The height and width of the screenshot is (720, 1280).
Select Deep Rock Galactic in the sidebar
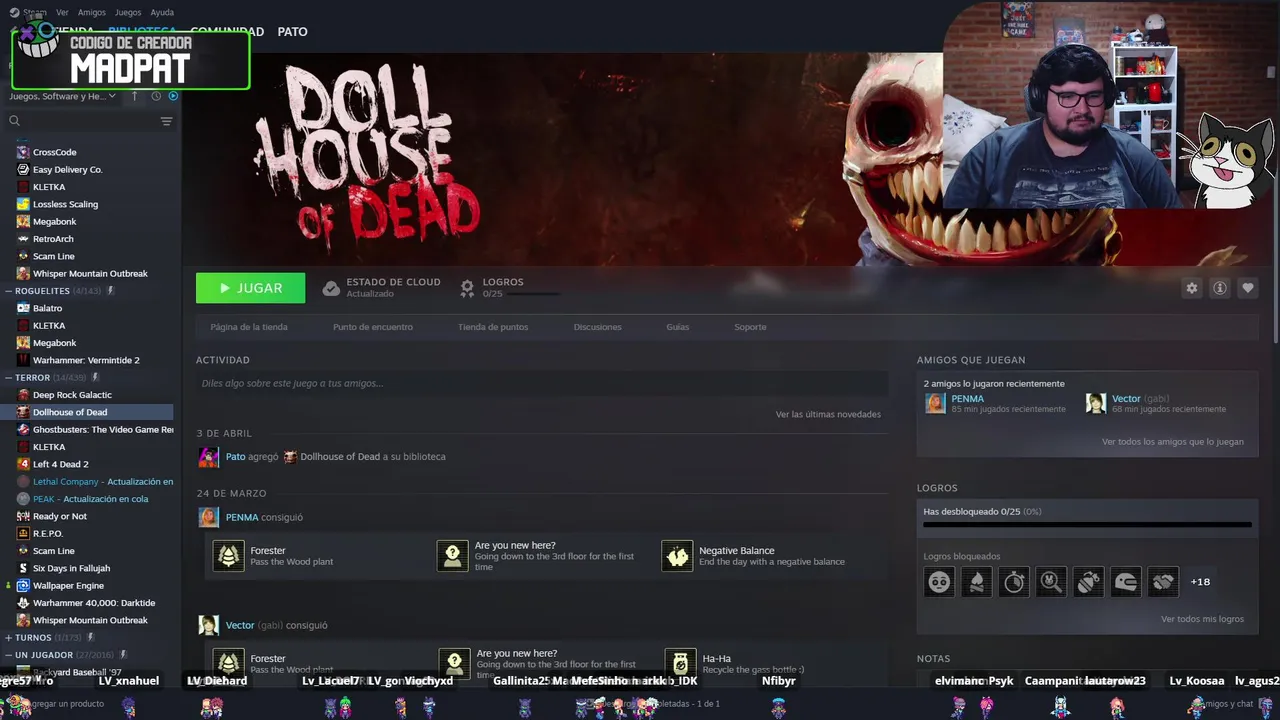(x=72, y=395)
